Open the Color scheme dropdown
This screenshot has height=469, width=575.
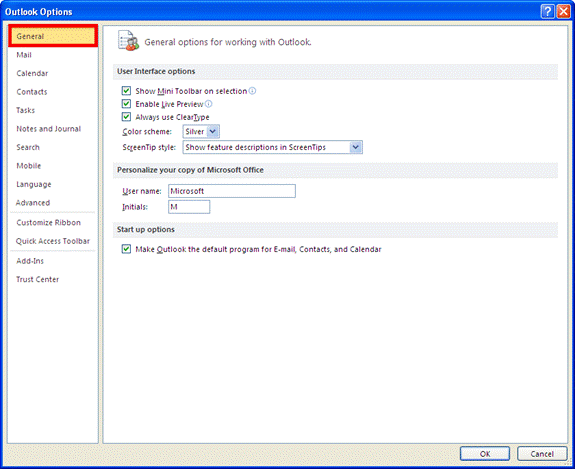pos(201,131)
